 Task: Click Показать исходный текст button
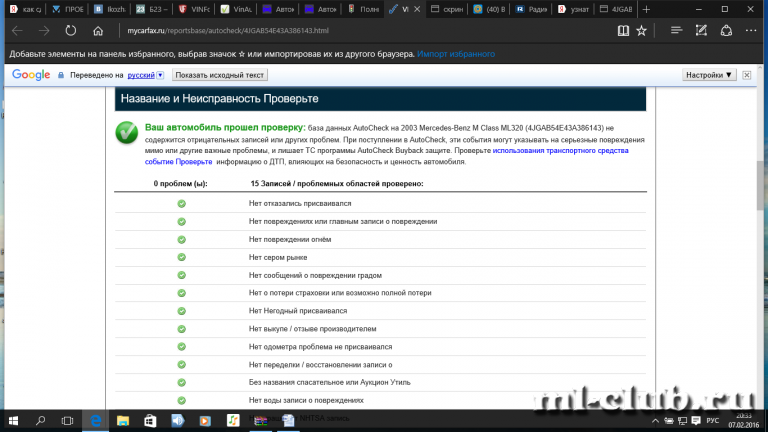click(x=220, y=75)
